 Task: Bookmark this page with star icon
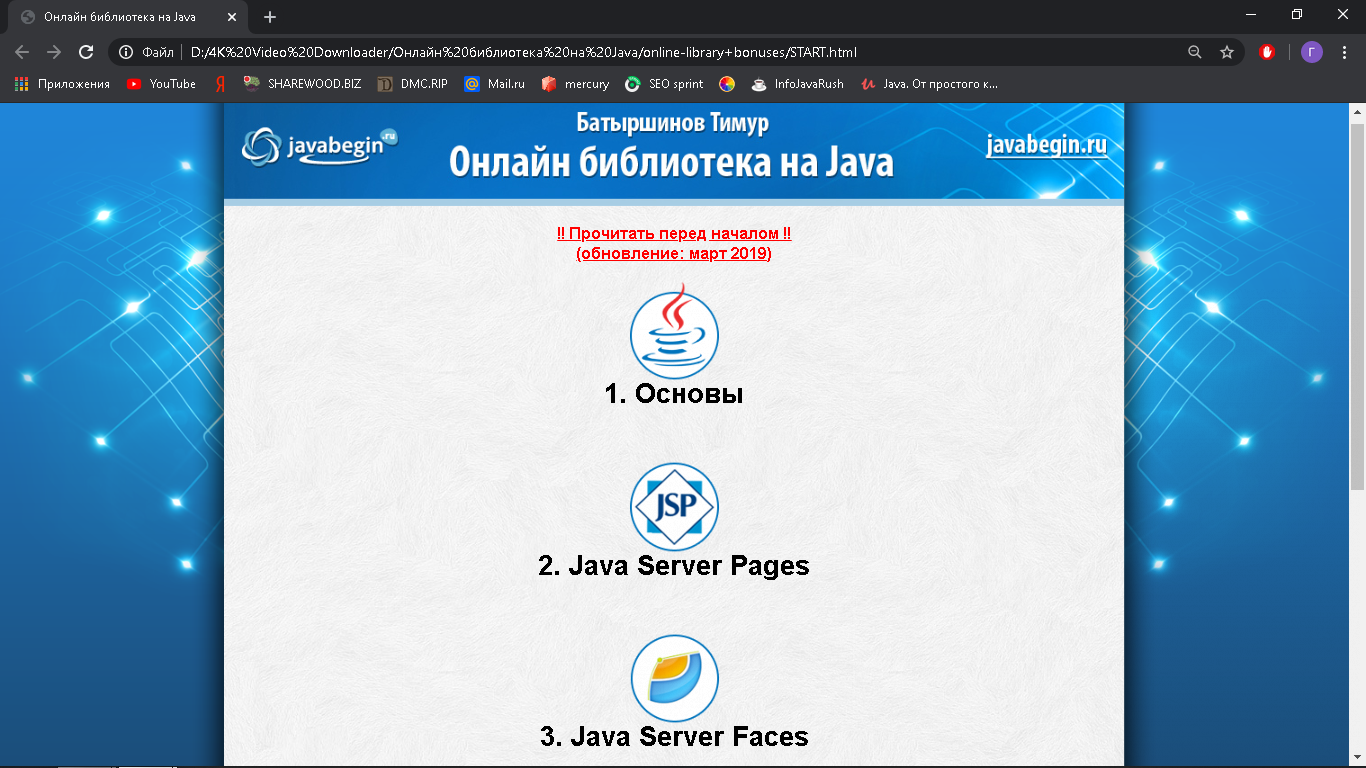[1226, 52]
